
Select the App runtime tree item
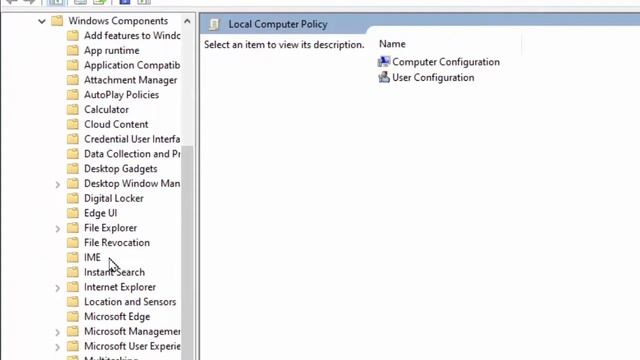[111, 51]
